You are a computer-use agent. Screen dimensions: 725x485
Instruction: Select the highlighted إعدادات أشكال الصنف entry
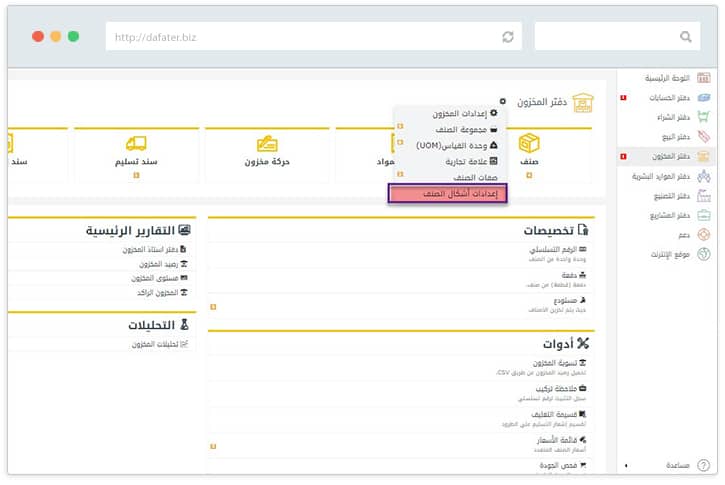click(448, 193)
